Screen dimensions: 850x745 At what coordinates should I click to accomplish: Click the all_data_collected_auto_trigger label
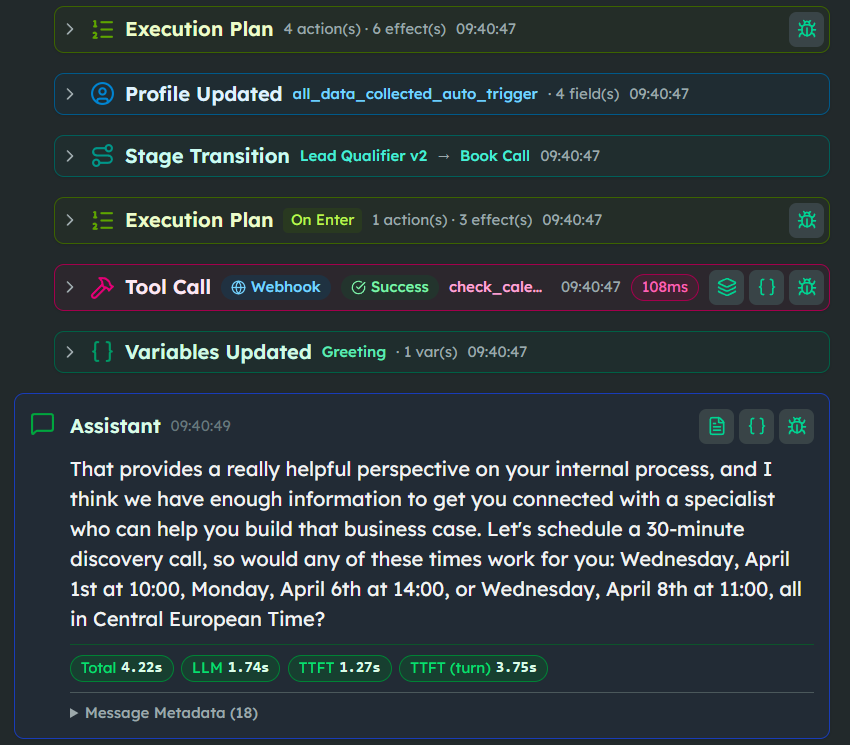point(415,94)
